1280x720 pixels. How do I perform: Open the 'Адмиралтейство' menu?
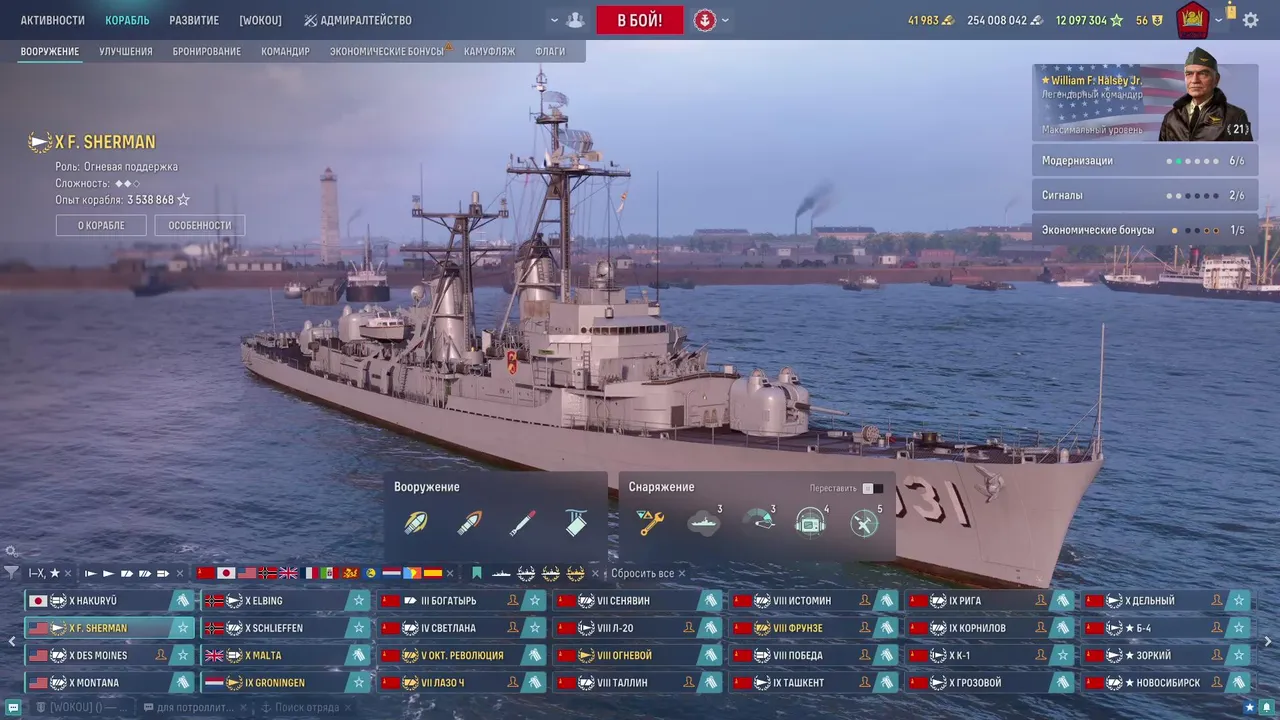(x=358, y=20)
